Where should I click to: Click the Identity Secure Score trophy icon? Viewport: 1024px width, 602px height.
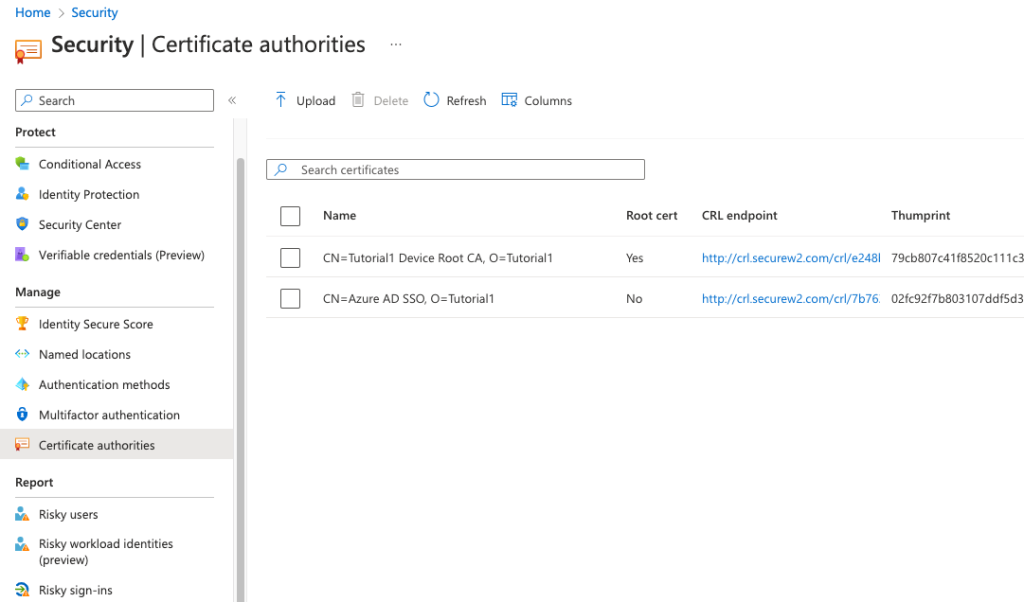(22, 324)
